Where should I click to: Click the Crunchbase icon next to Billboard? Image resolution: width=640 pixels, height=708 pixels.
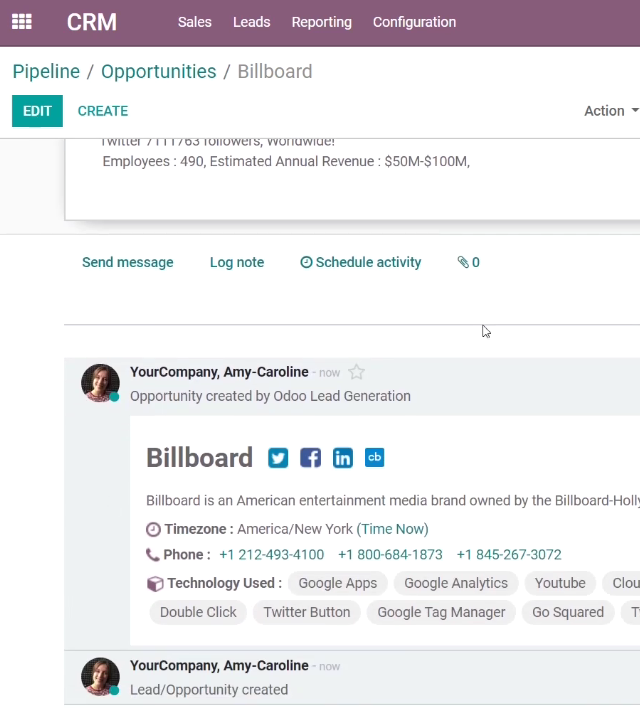(374, 457)
